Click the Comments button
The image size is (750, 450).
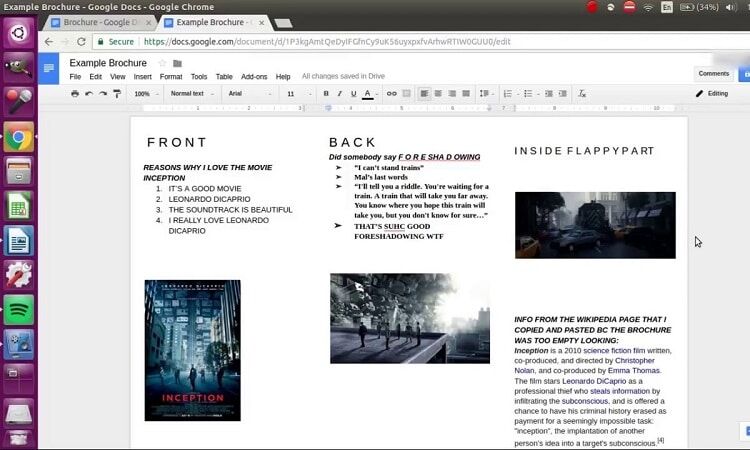pos(714,74)
